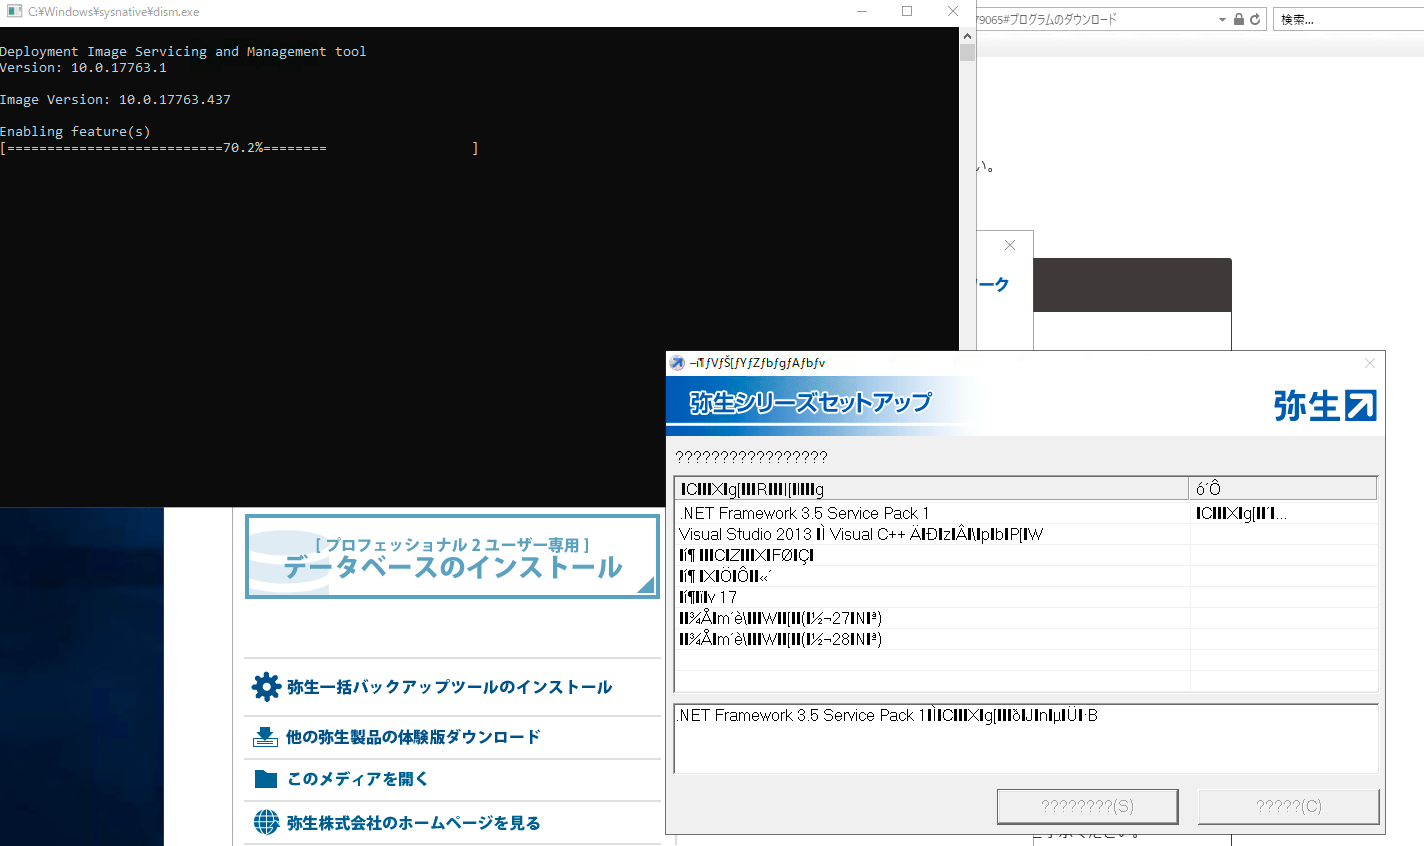
Task: Select the .NET Framework 3.5 Service Pack 1 row
Action: click(x=805, y=513)
